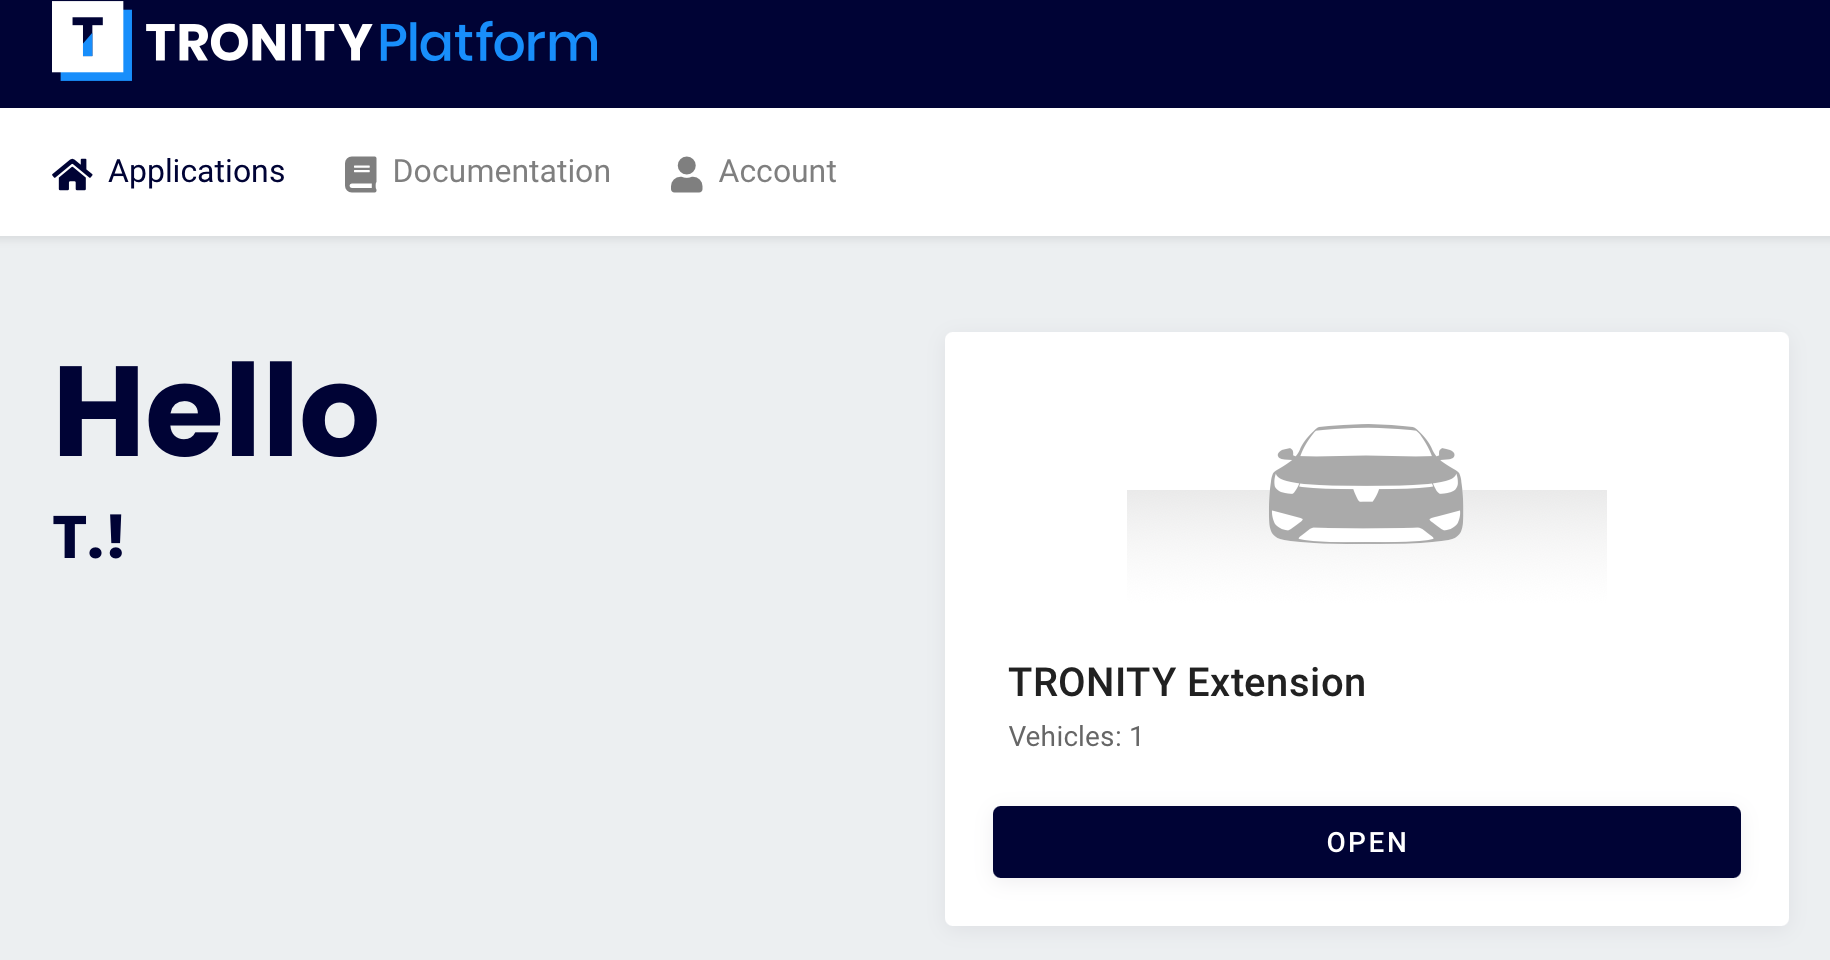Click the blue "Platform" word in the header
1830x960 pixels.
(x=488, y=43)
